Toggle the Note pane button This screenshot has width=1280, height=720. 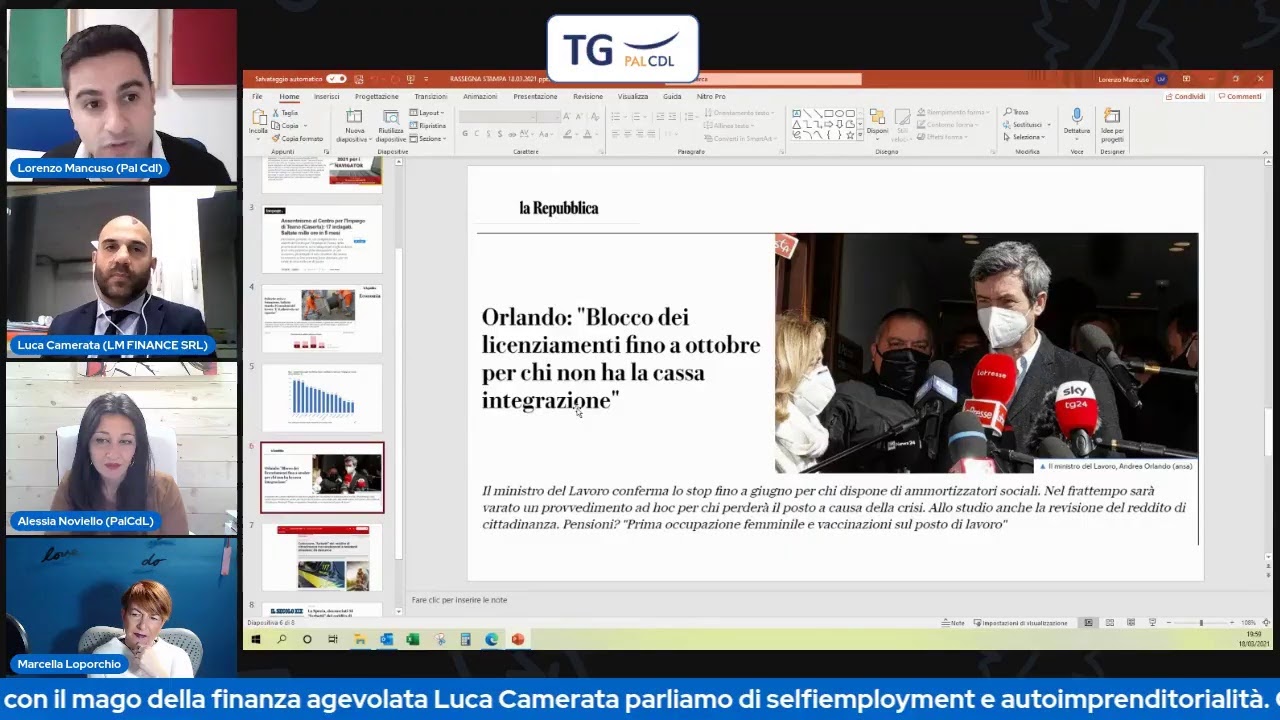pyautogui.click(x=953, y=623)
